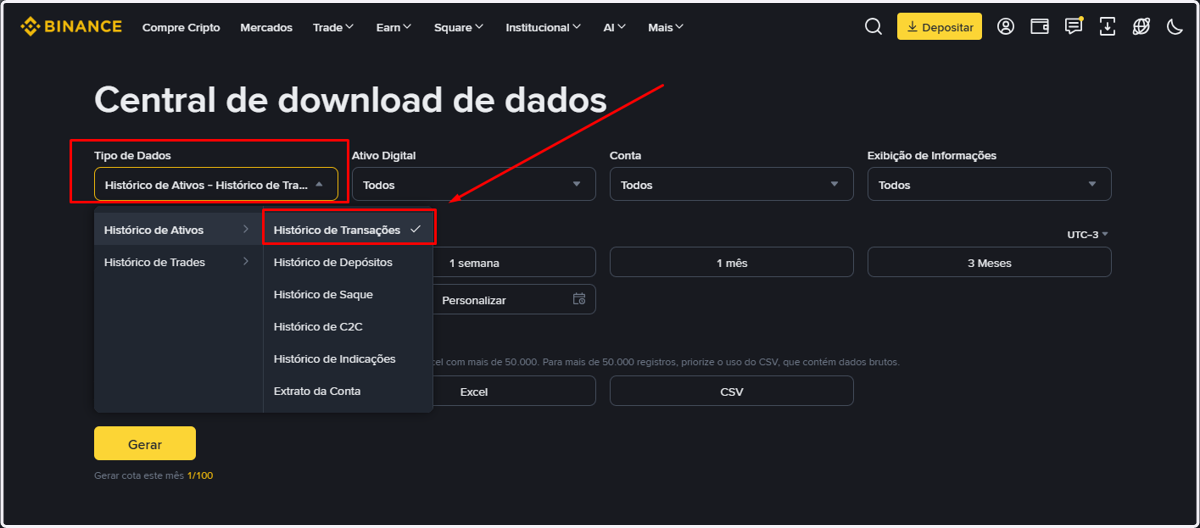
Task: Choose the Excel format button
Action: point(474,391)
